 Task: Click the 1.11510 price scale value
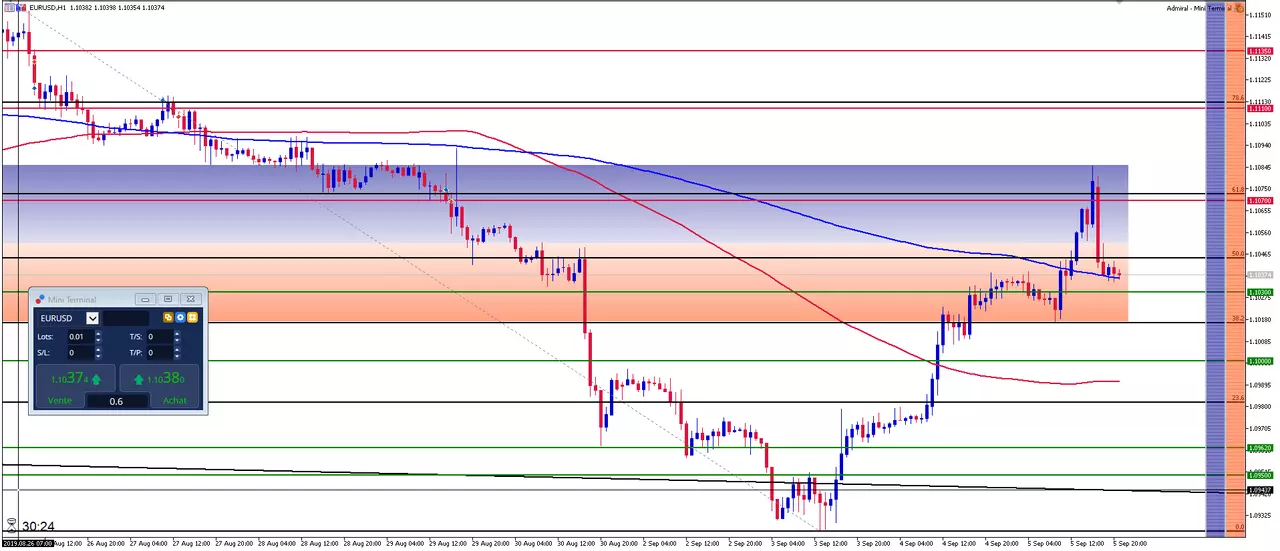pos(1260,15)
